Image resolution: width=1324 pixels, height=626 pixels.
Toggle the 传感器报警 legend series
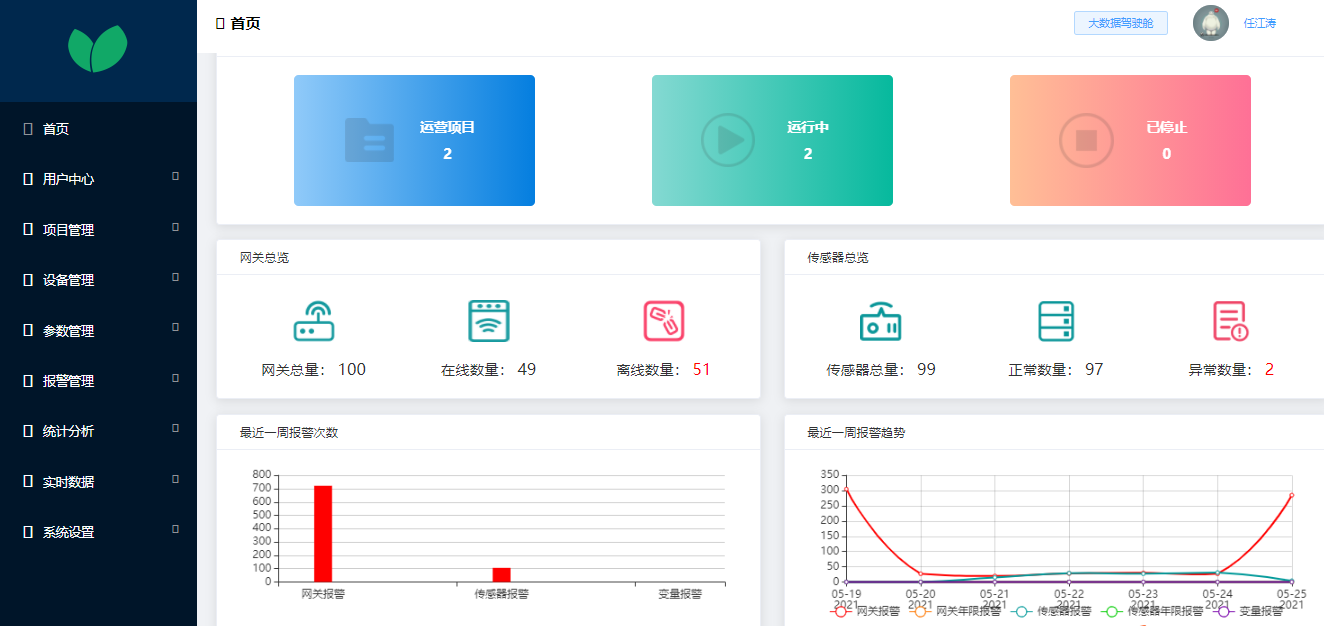[x=1052, y=611]
